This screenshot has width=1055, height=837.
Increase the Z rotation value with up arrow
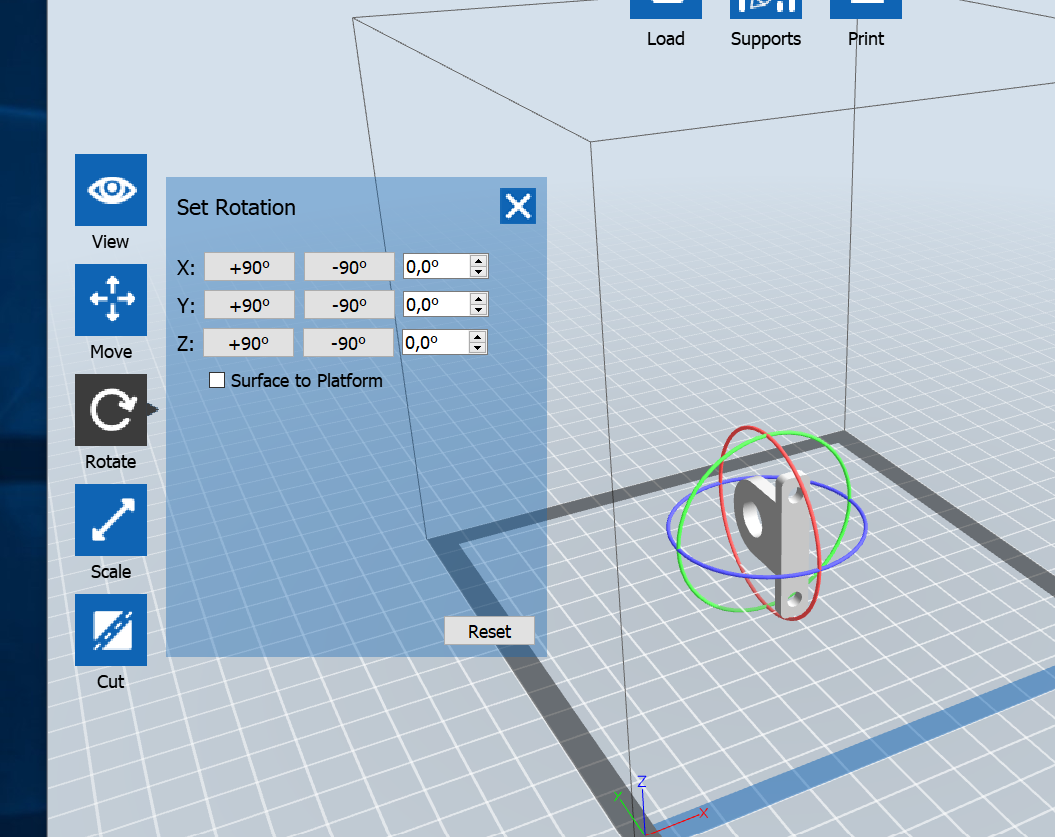(478, 338)
